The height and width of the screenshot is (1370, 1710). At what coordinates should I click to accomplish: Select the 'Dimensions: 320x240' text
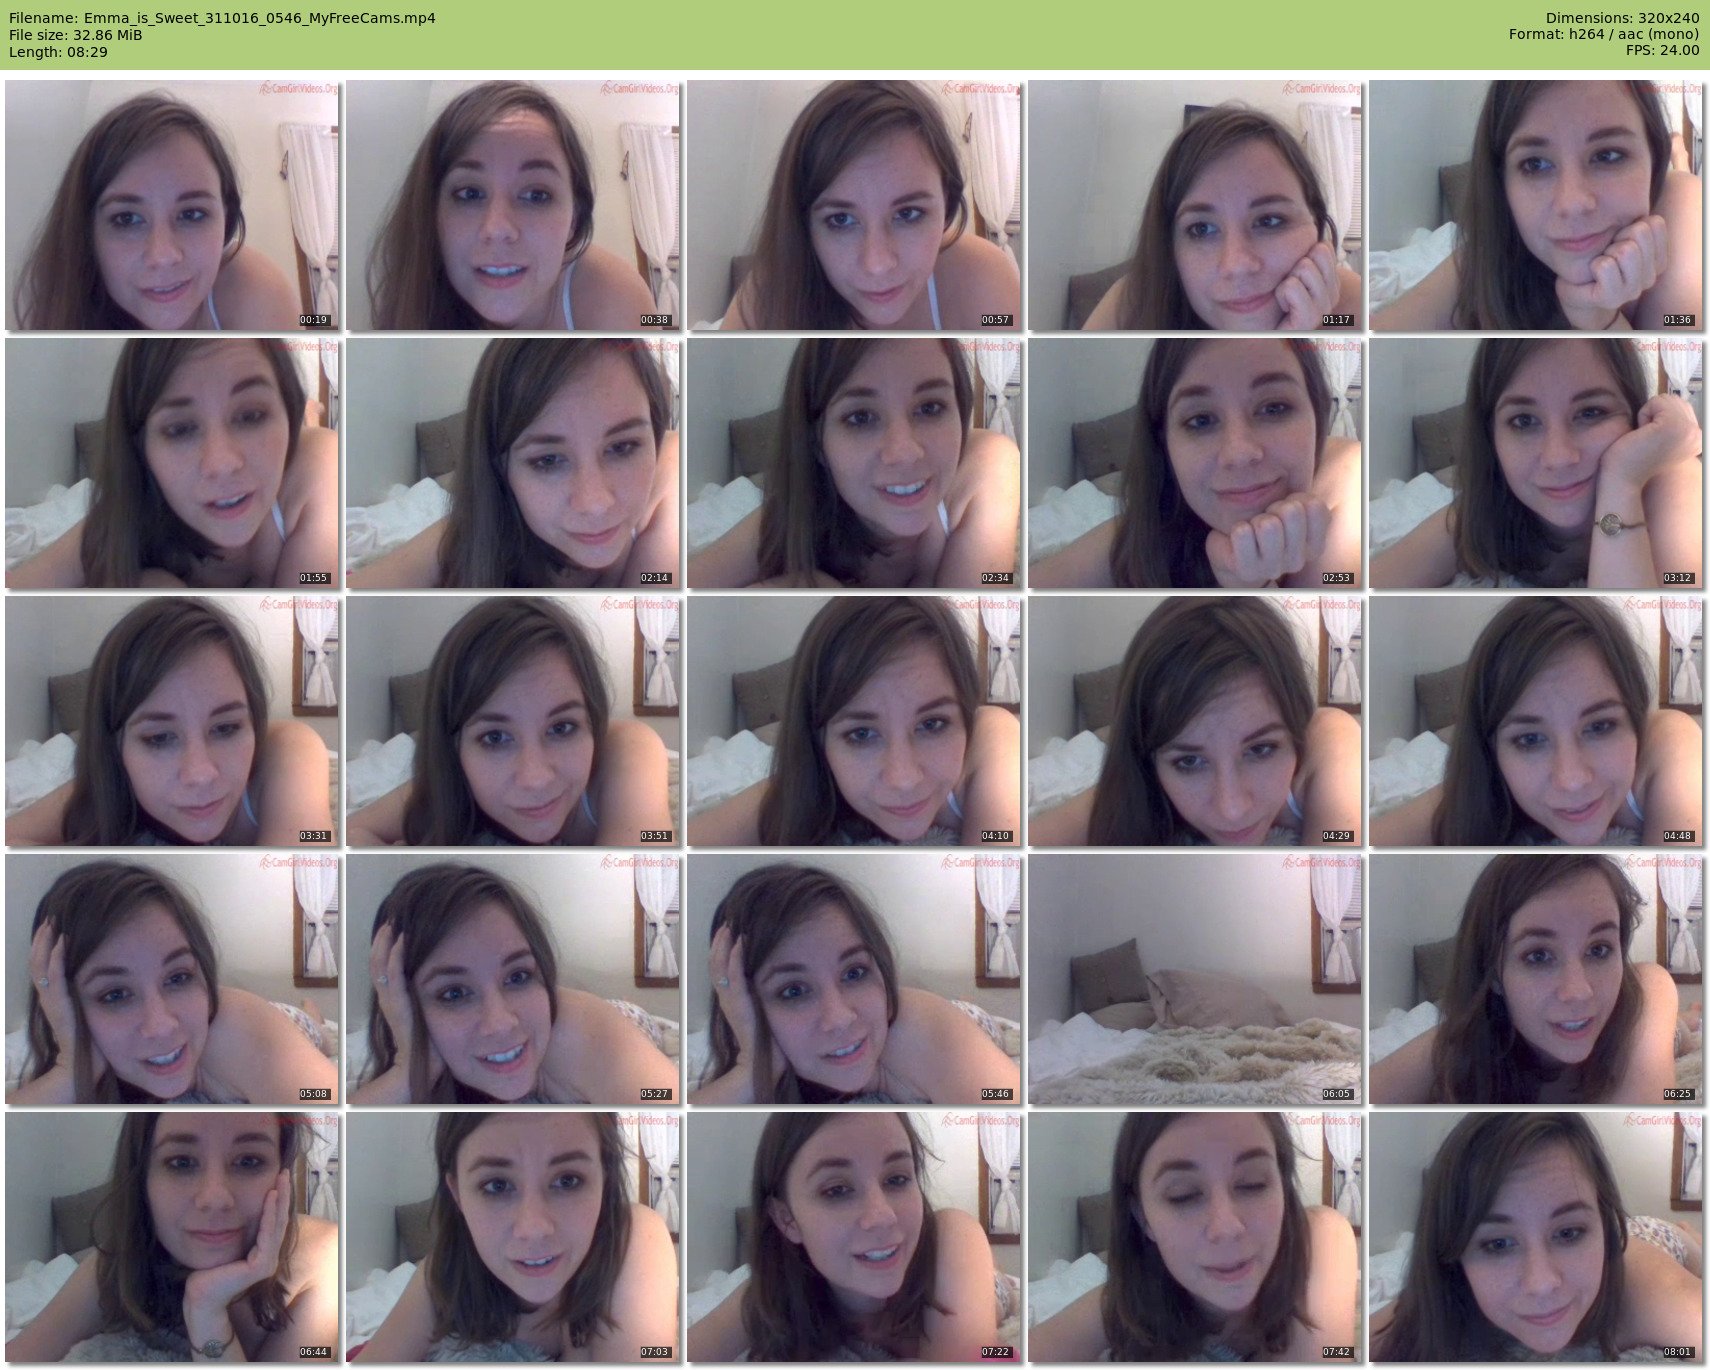pos(1622,18)
